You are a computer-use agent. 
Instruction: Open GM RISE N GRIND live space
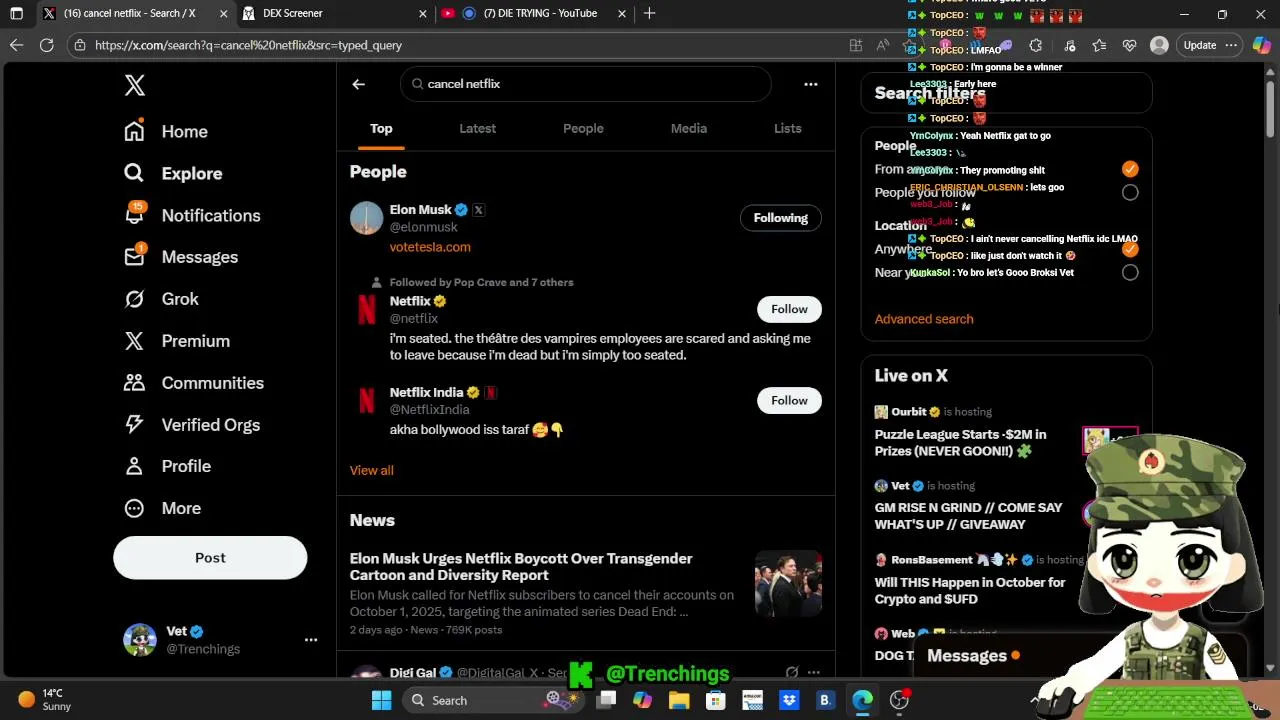(x=968, y=516)
